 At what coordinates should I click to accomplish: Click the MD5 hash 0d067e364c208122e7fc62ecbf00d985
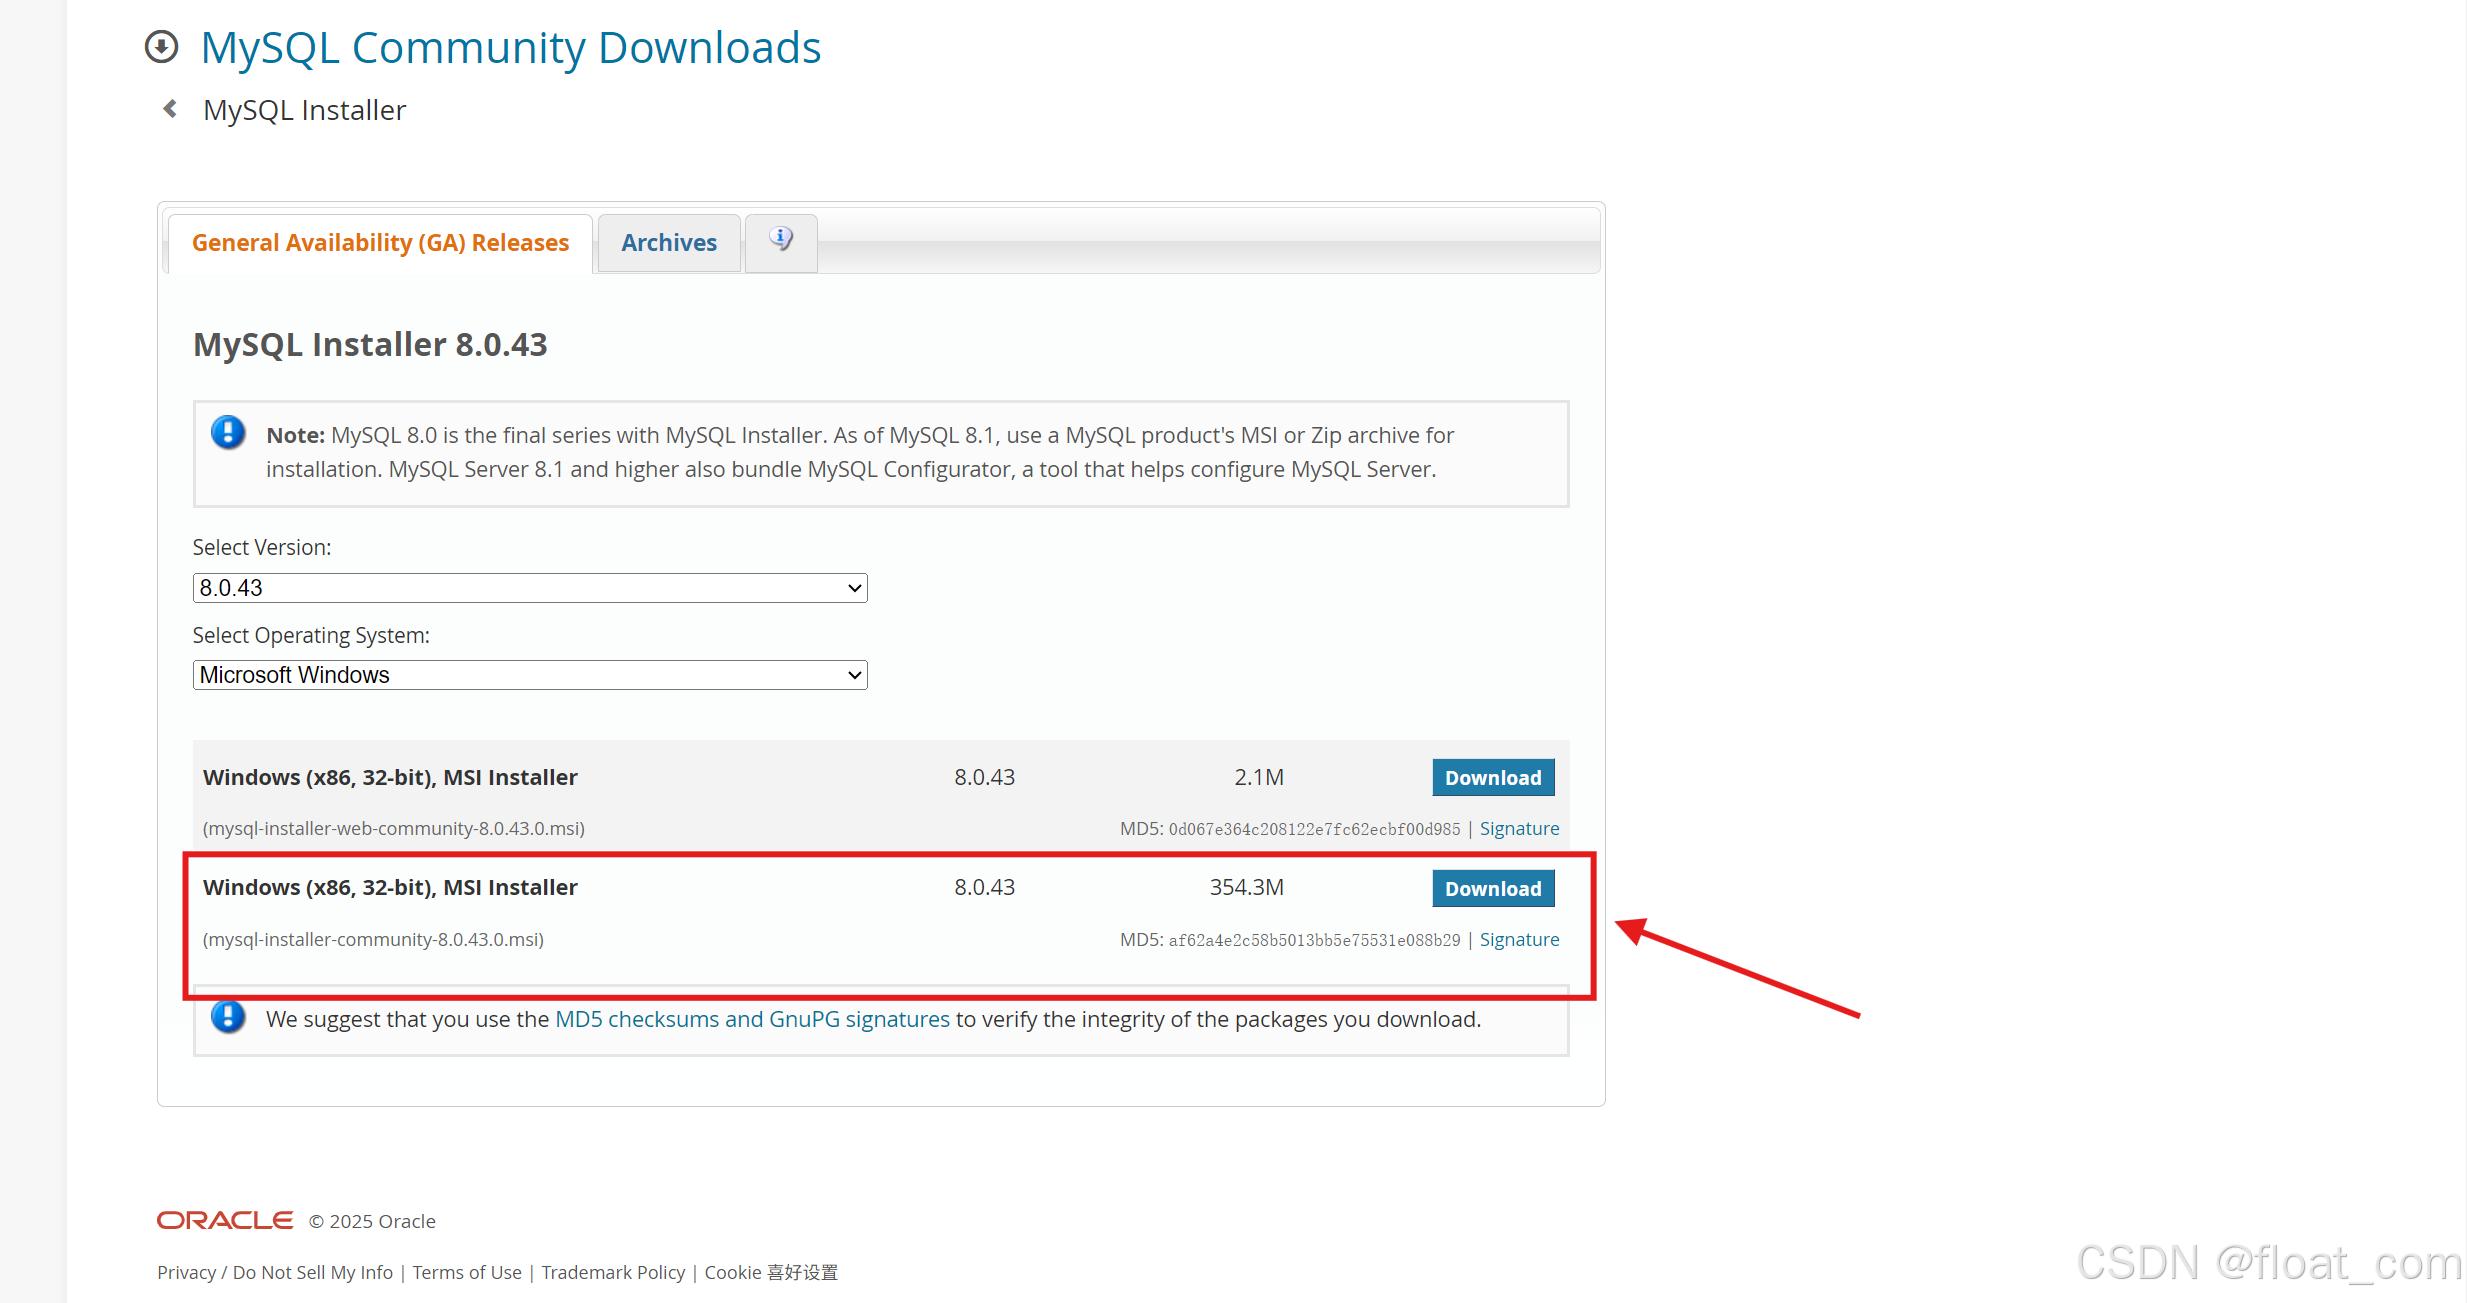(x=1314, y=829)
